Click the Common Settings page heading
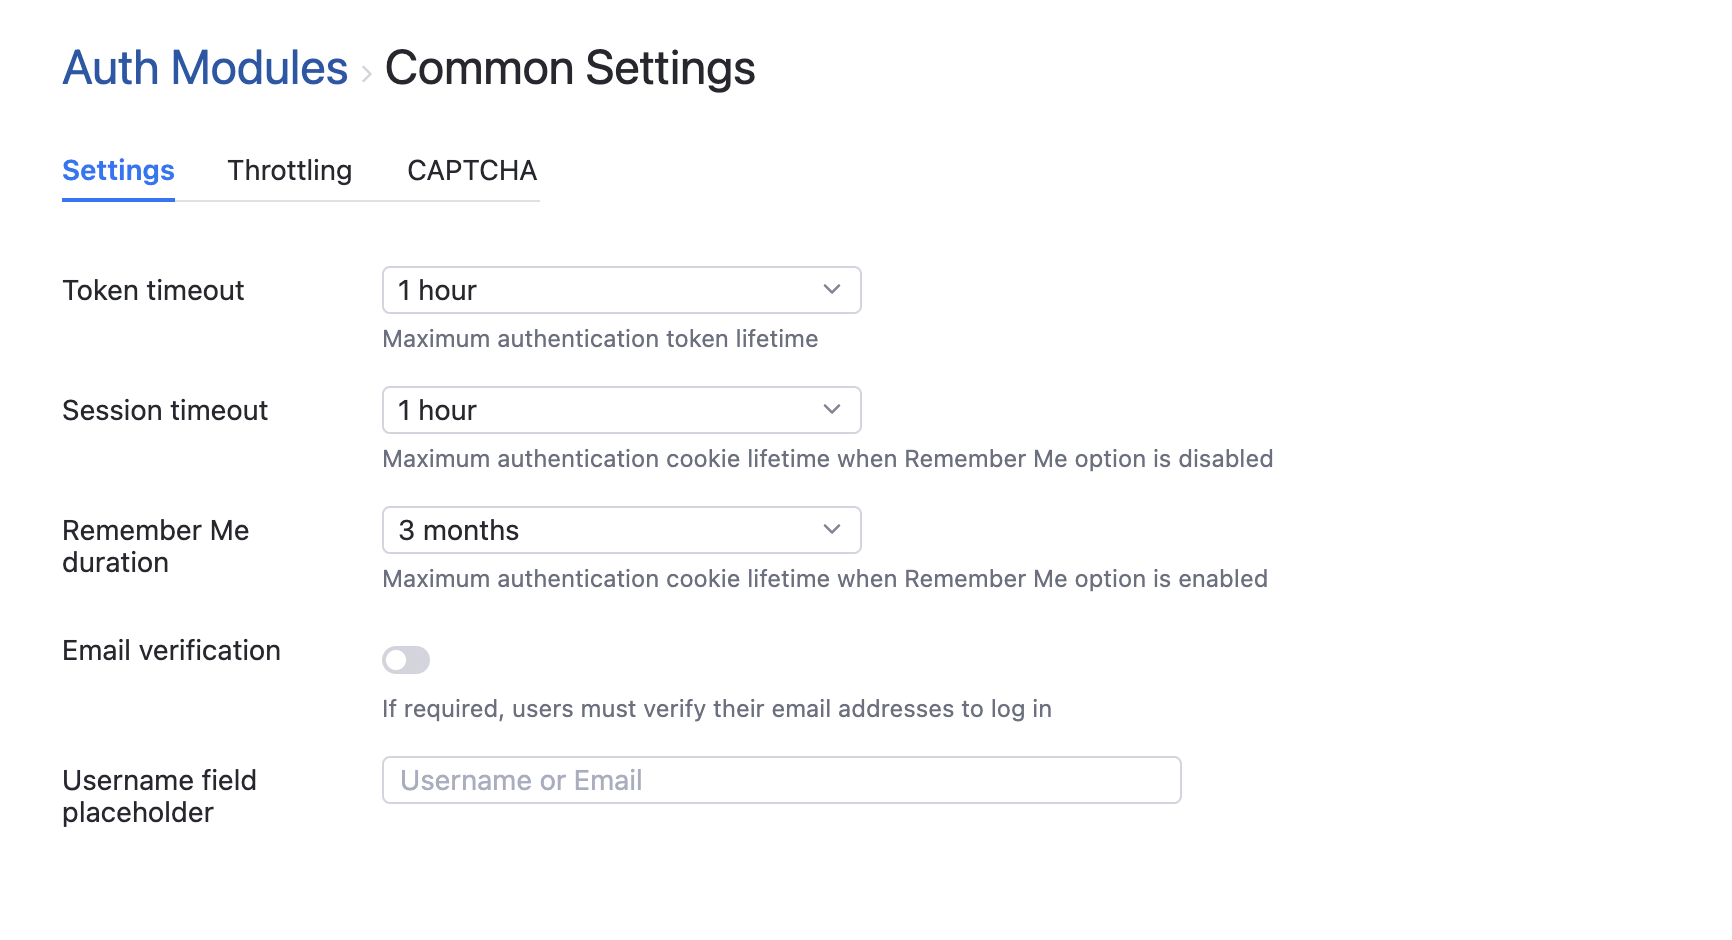 [x=570, y=68]
